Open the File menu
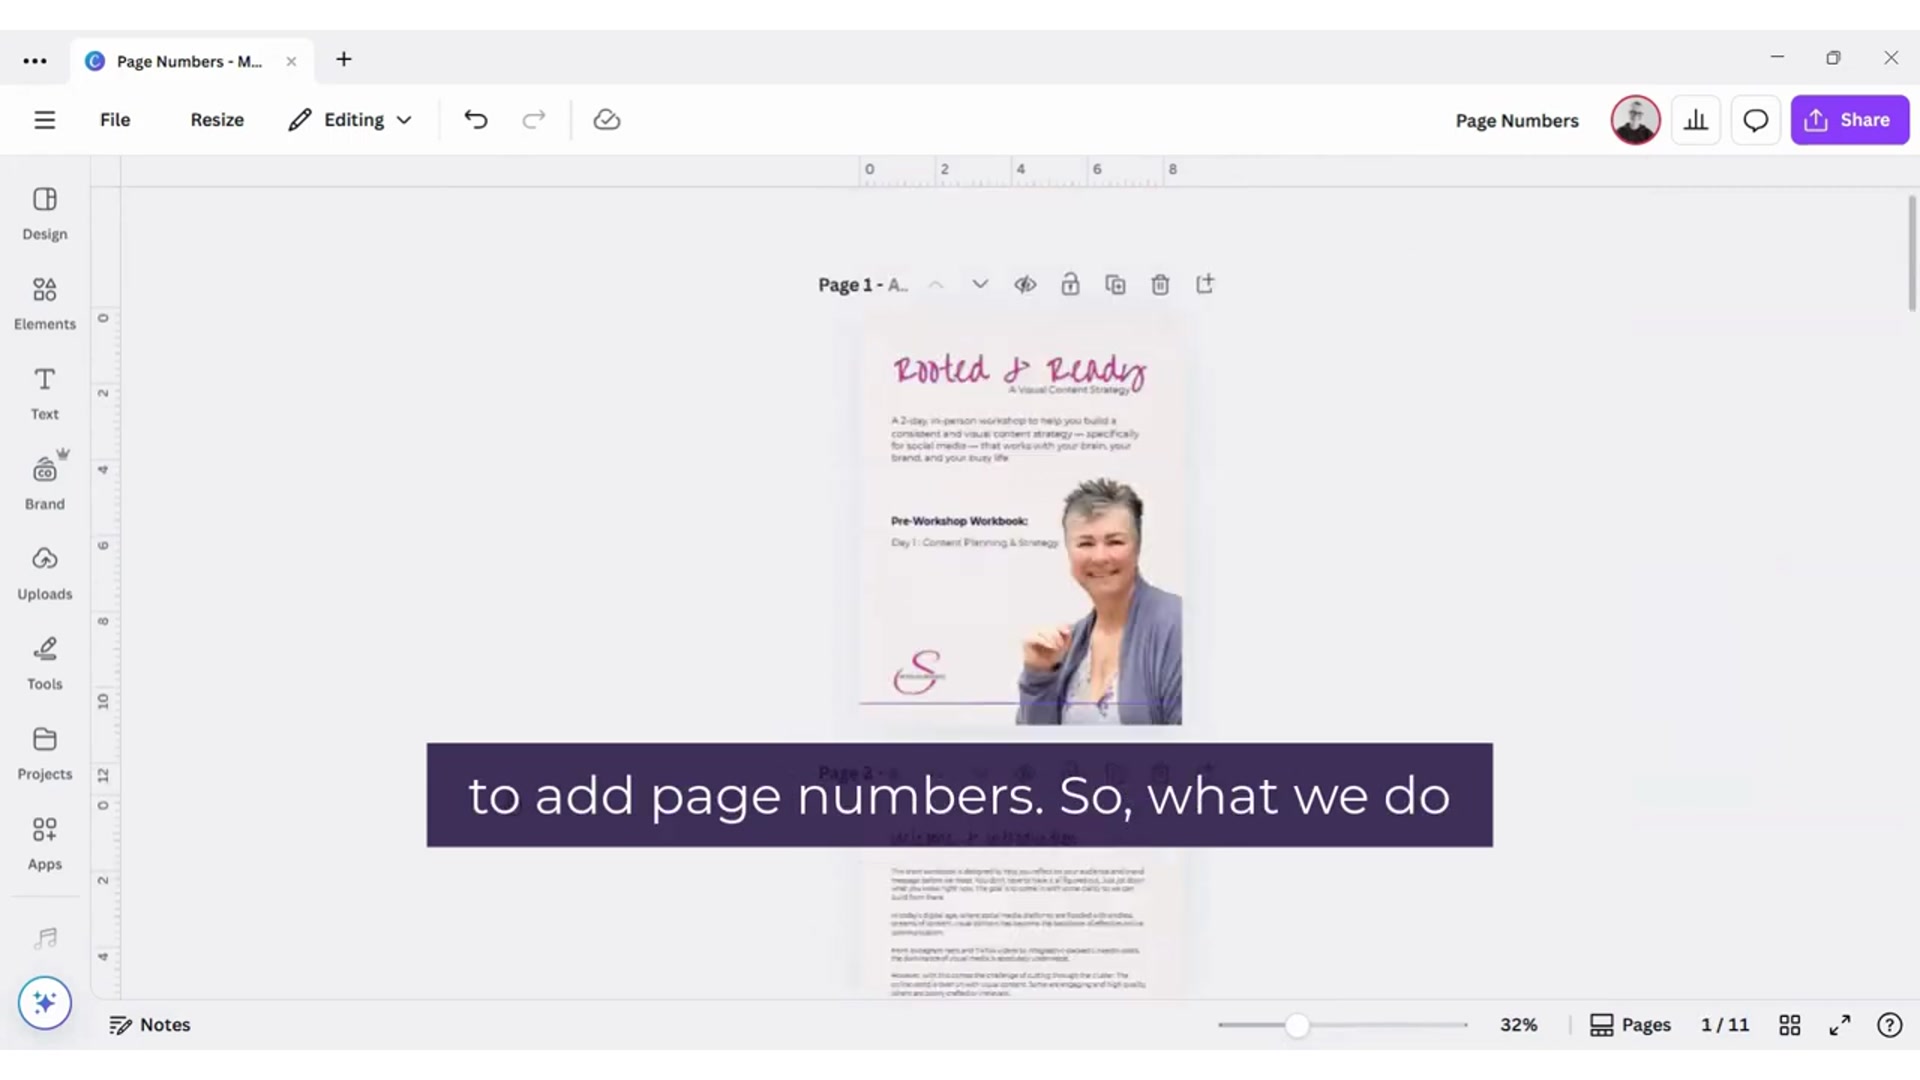 (x=115, y=120)
